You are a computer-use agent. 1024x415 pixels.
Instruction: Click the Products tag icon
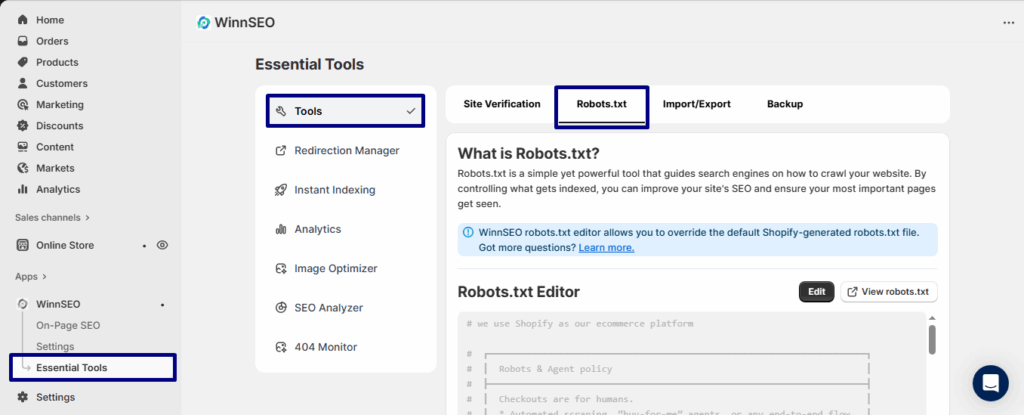click(23, 62)
